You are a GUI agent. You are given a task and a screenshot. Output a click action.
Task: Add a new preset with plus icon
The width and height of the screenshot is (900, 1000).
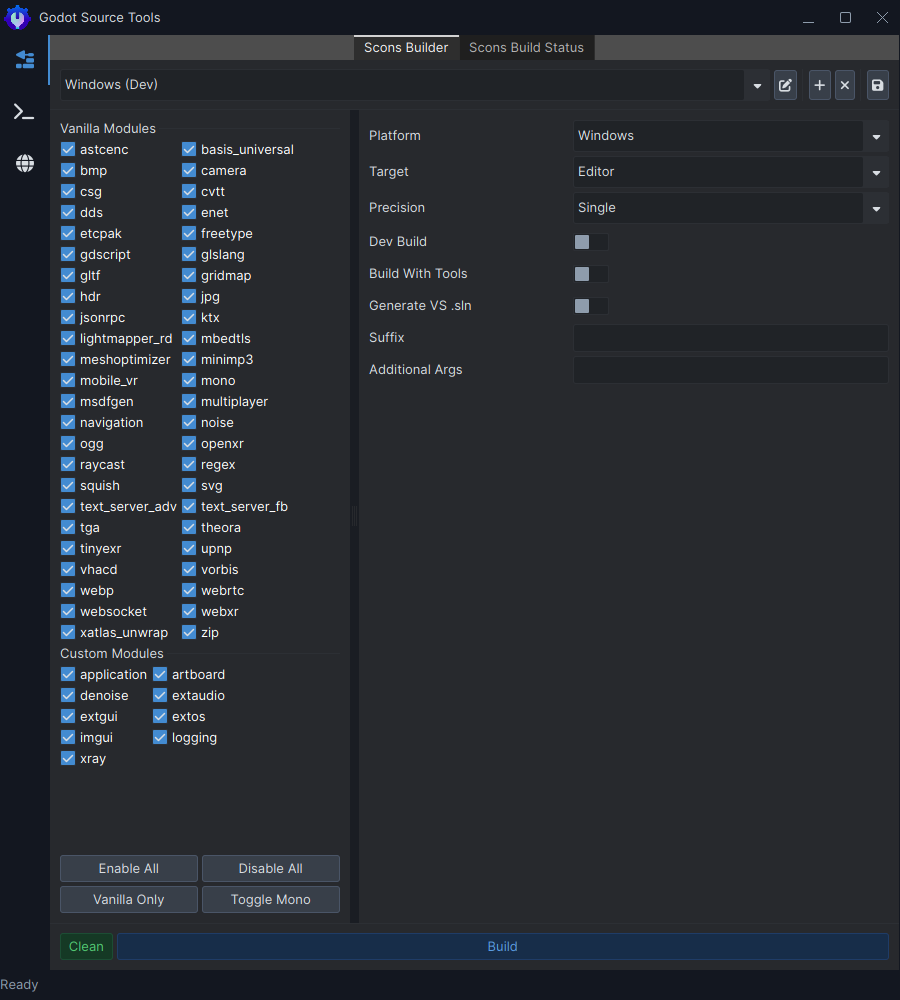coord(820,85)
